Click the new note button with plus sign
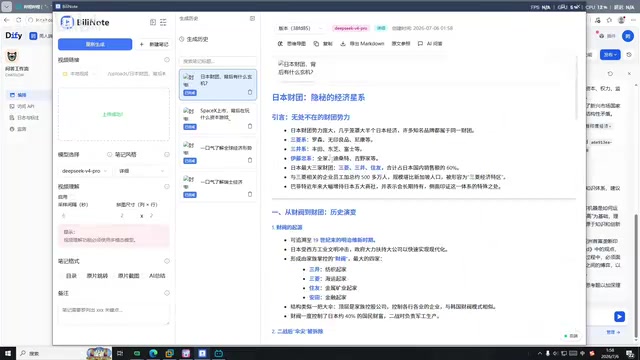640x360 pixels. coord(154,44)
